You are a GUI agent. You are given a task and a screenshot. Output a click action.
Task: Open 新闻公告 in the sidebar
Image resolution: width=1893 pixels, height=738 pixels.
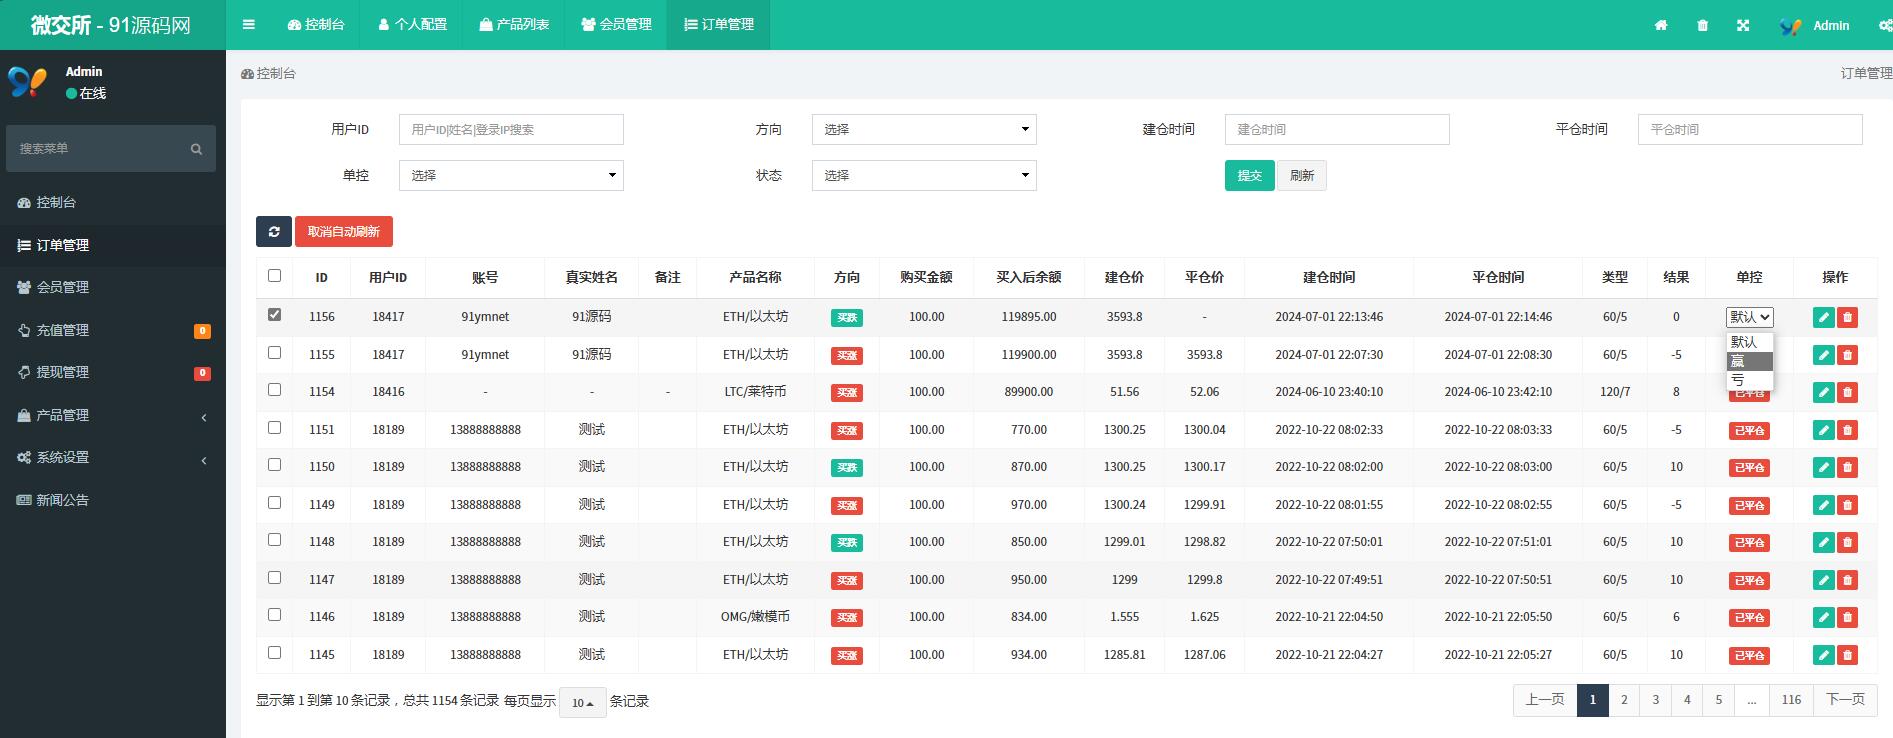coord(112,500)
